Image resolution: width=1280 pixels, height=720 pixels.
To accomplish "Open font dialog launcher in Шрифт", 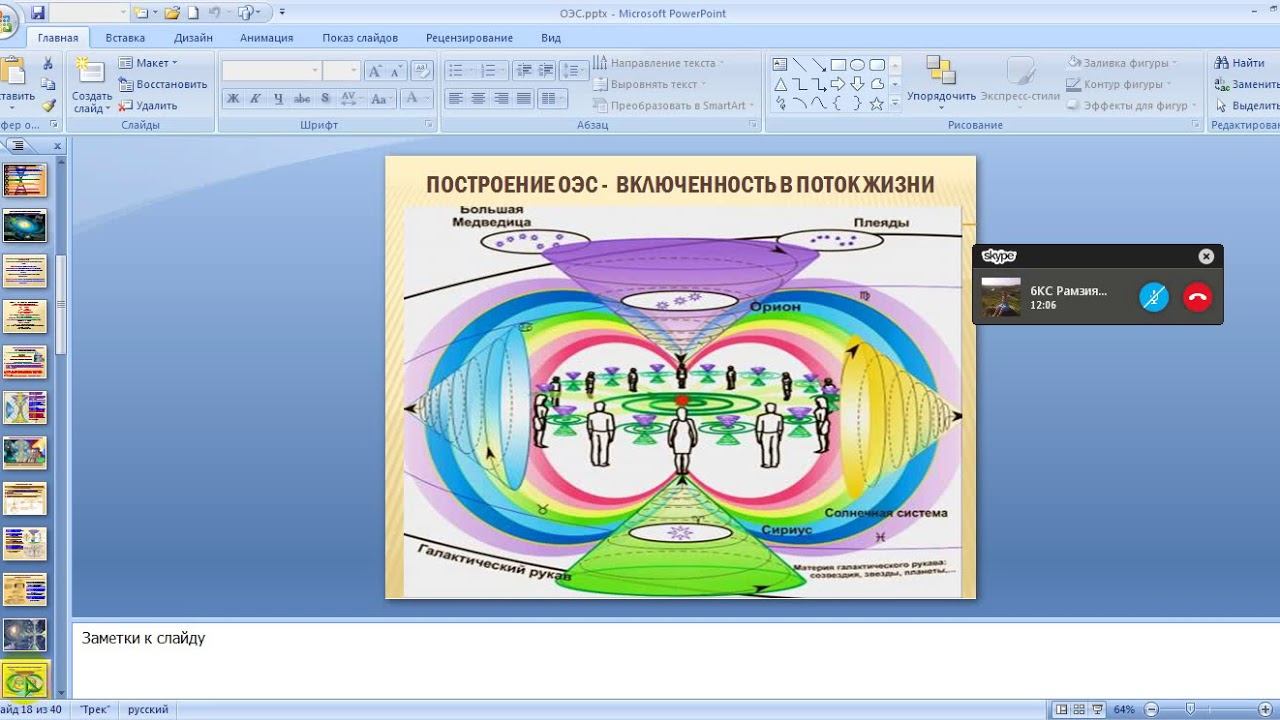I will click(428, 125).
